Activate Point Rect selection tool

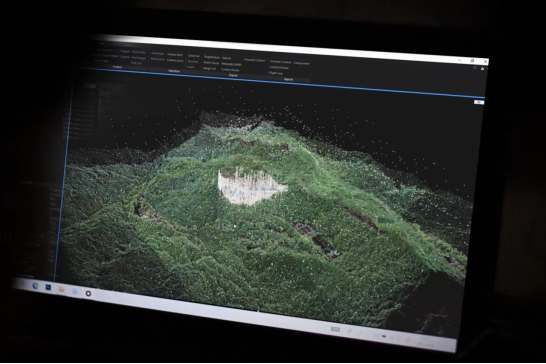pos(157,54)
